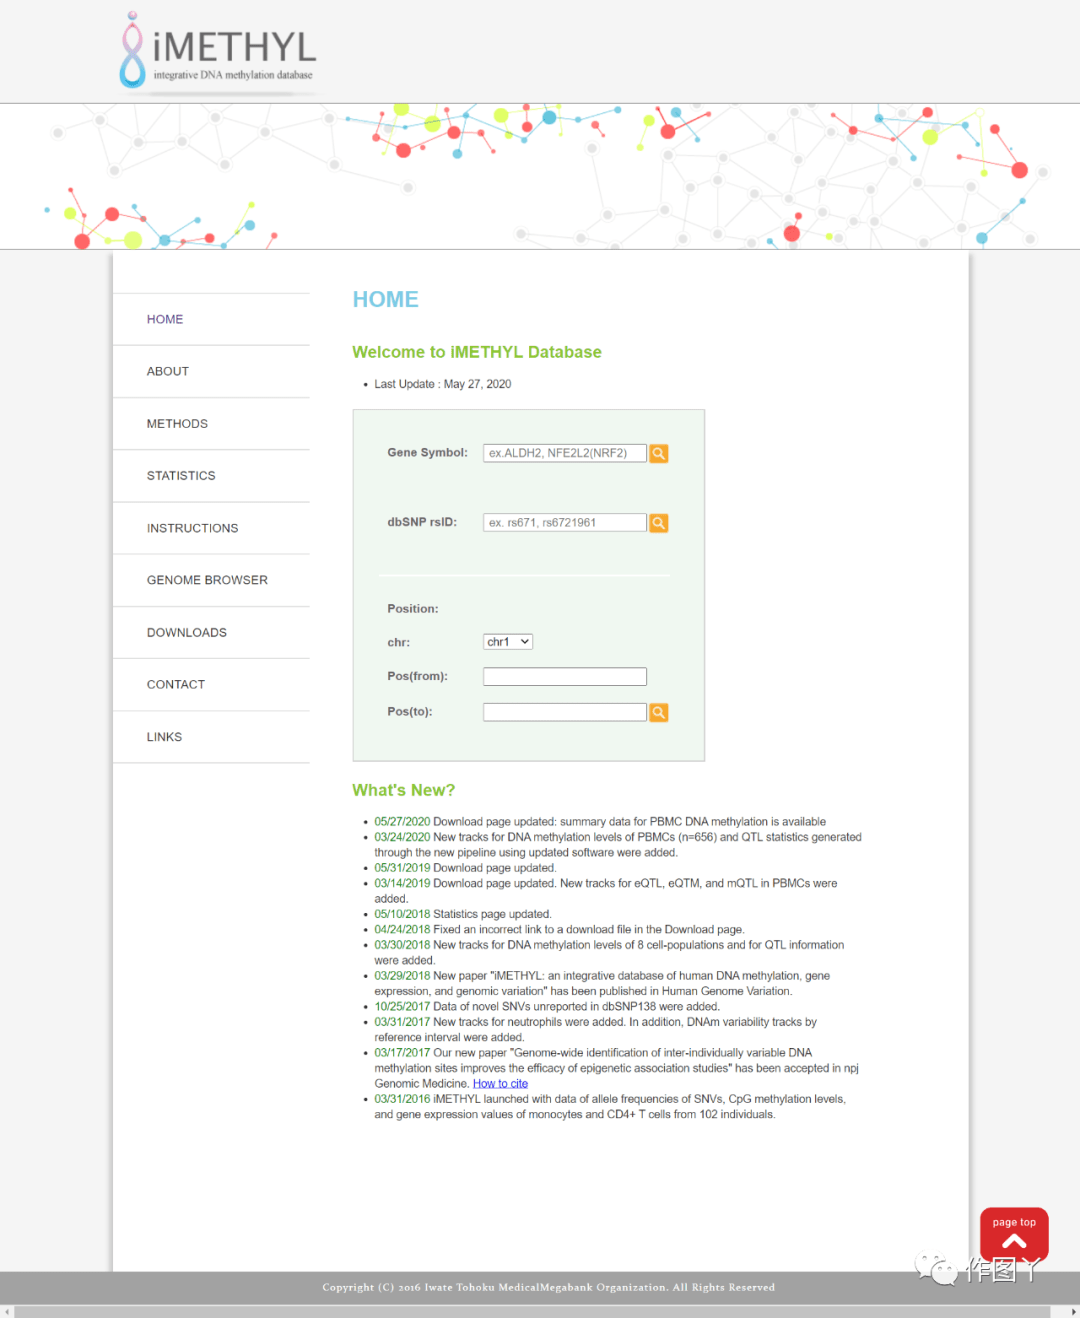Select the 05/27/2020 news date
This screenshot has width=1080, height=1318.
tap(402, 822)
